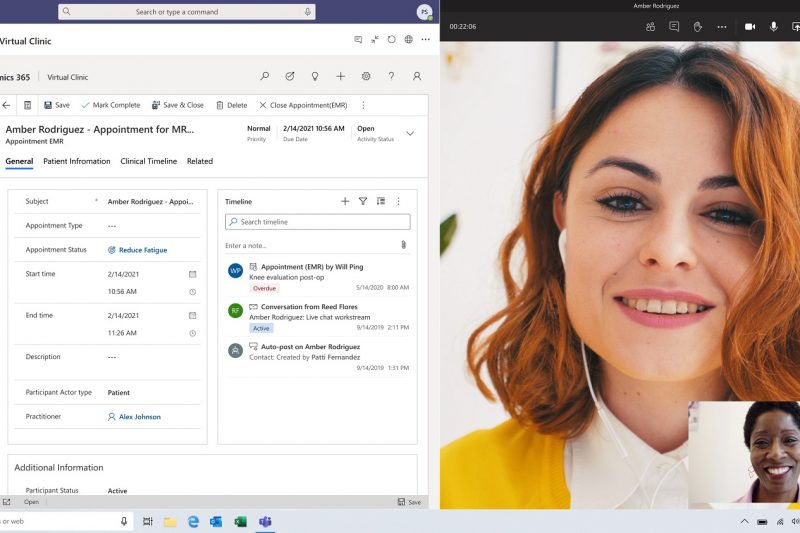Open the calendar picker for Start time date
The image size is (800, 533).
click(193, 274)
